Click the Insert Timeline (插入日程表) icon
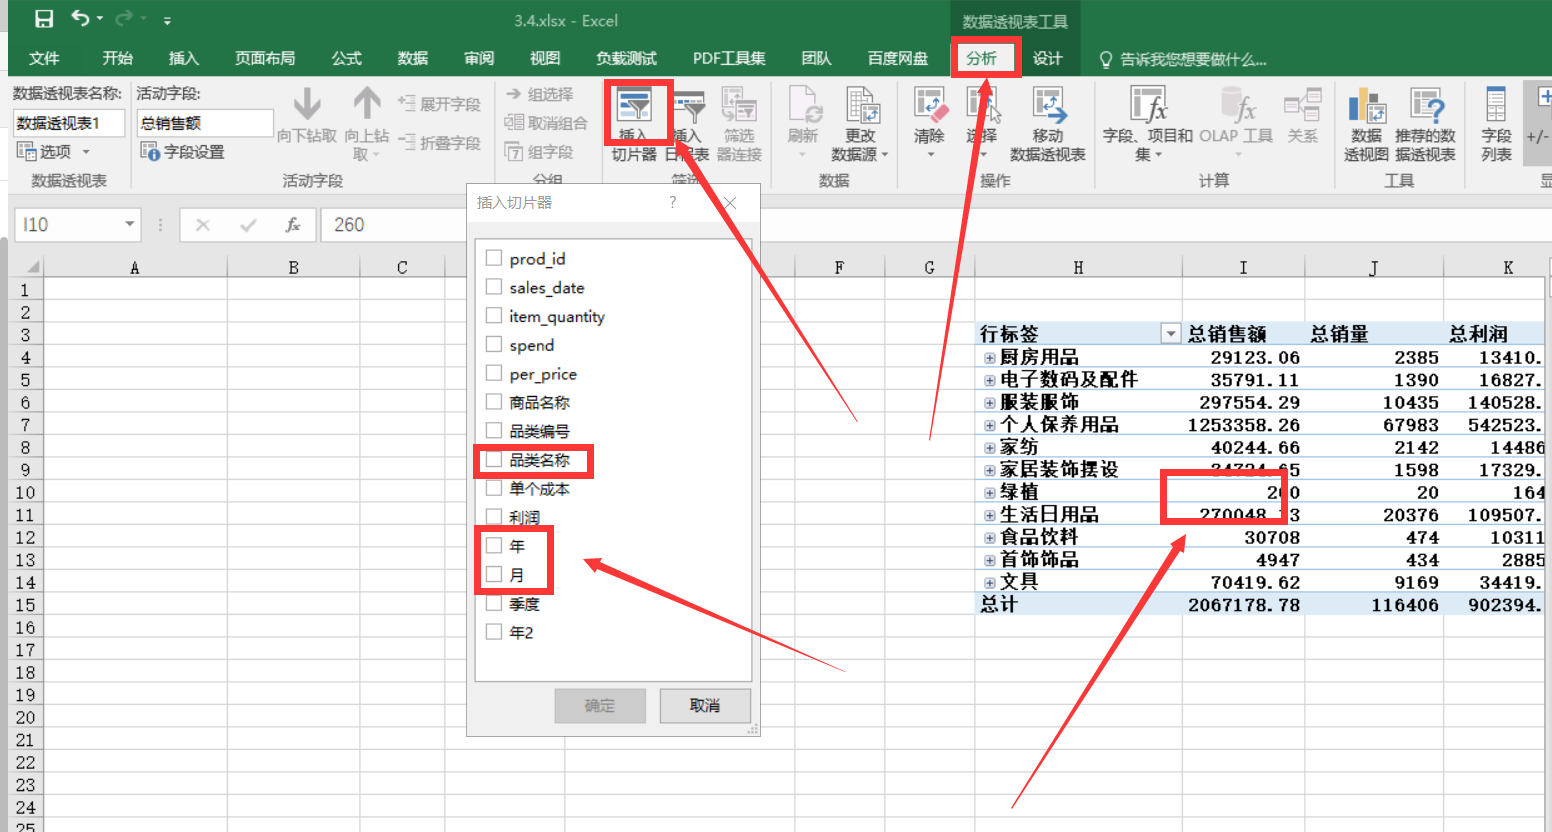The image size is (1552, 832). click(689, 105)
